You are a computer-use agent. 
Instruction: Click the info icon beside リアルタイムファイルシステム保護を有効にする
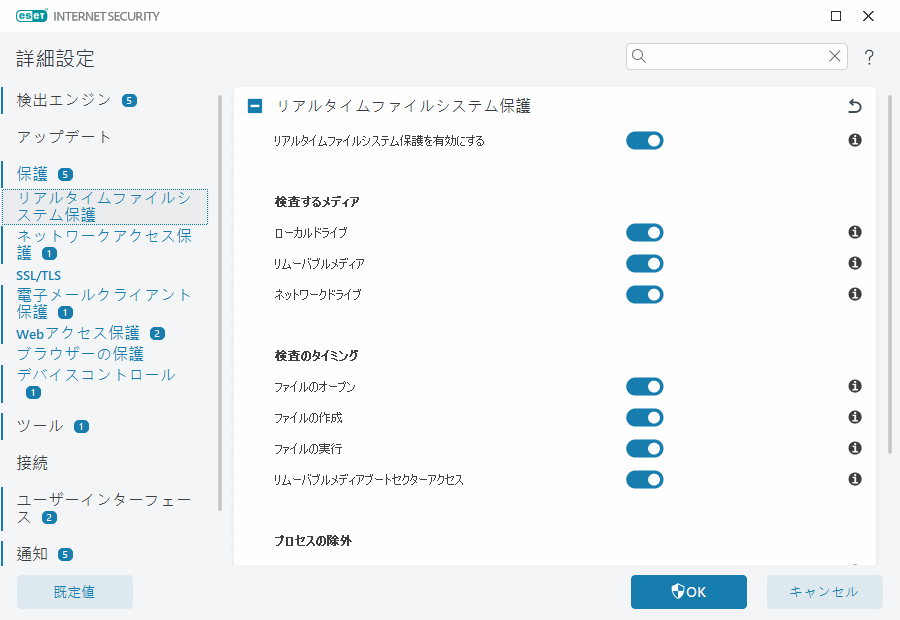click(x=855, y=140)
